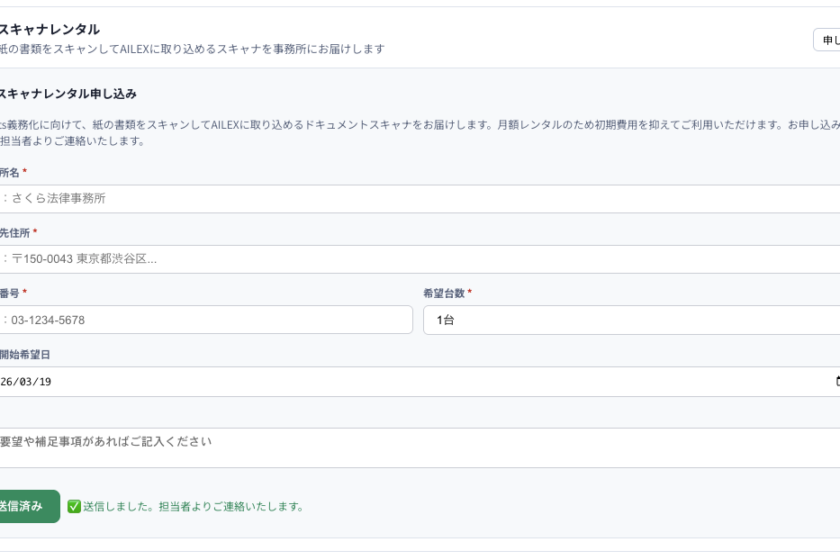Click the 送付先住所 required field label
Screen dimensions: 840x560
(x=15, y=232)
